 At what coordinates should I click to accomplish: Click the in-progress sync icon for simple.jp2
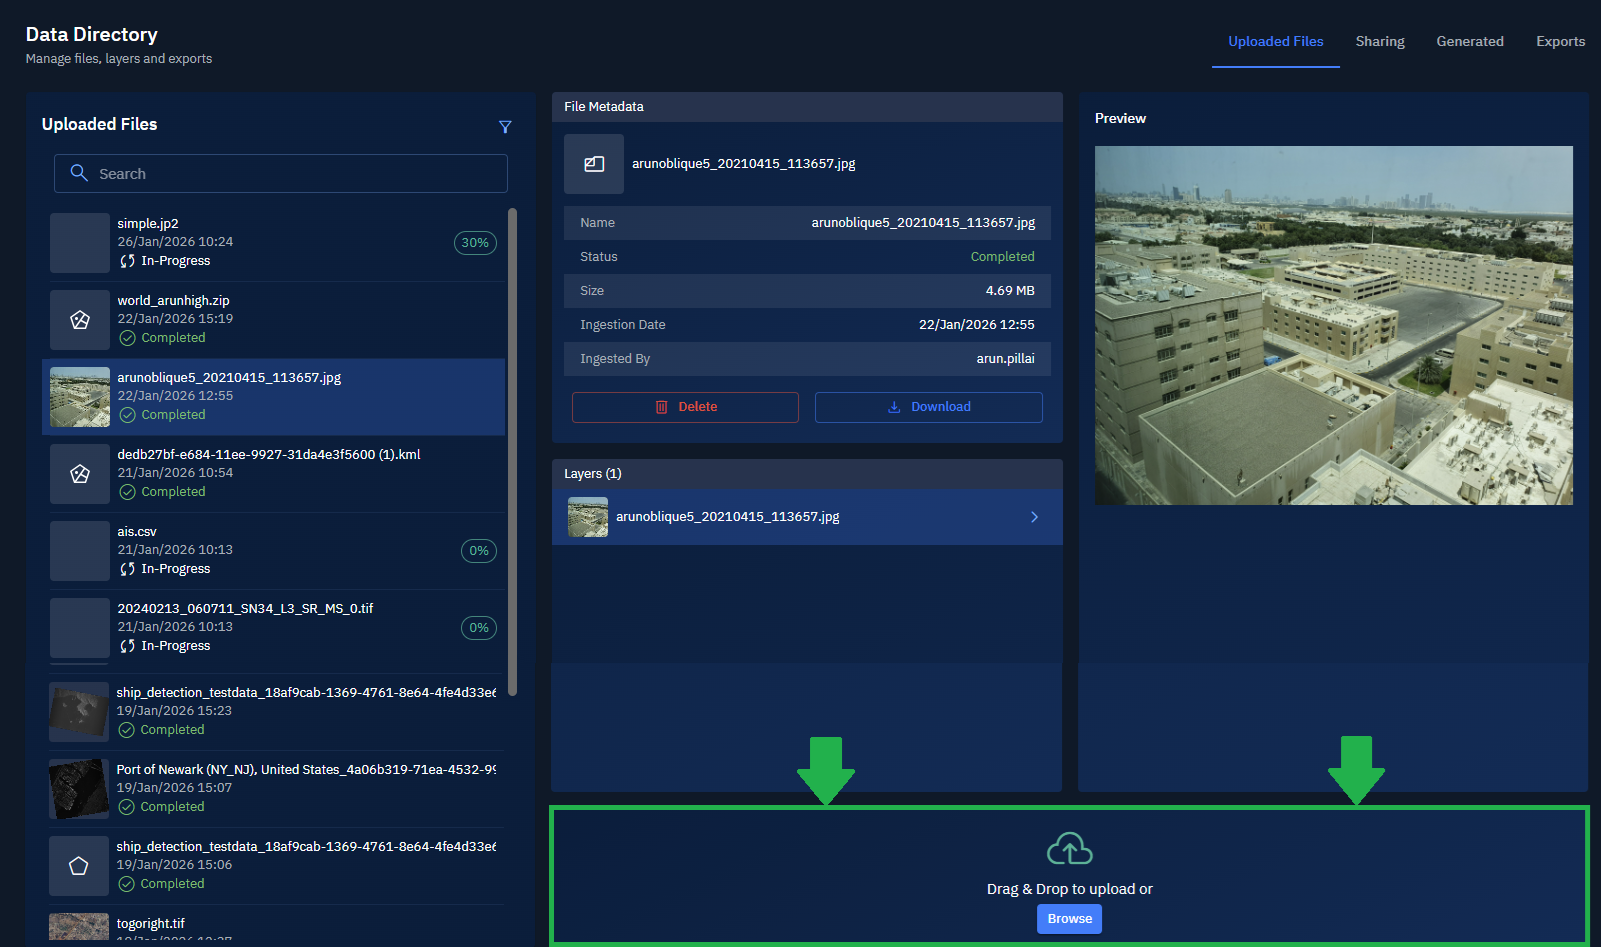tap(127, 261)
